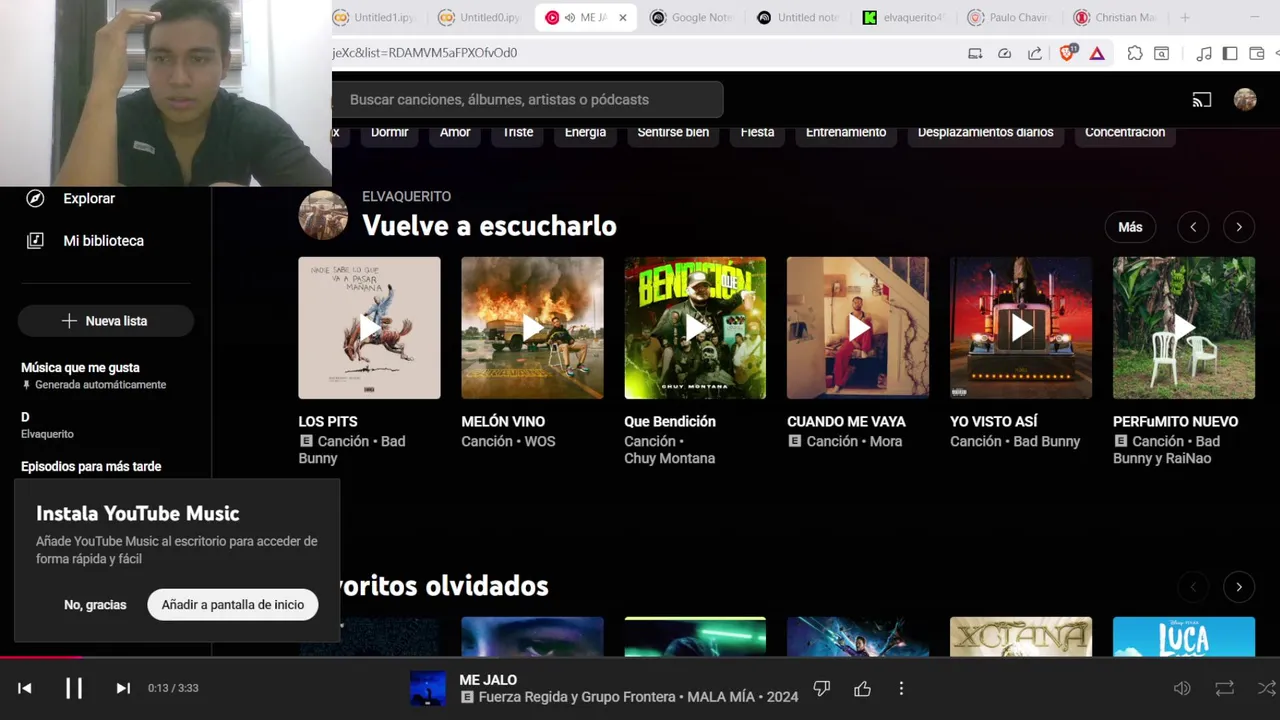This screenshot has width=1280, height=720.
Task: Focus the Buscar canciones search field
Action: (527, 100)
